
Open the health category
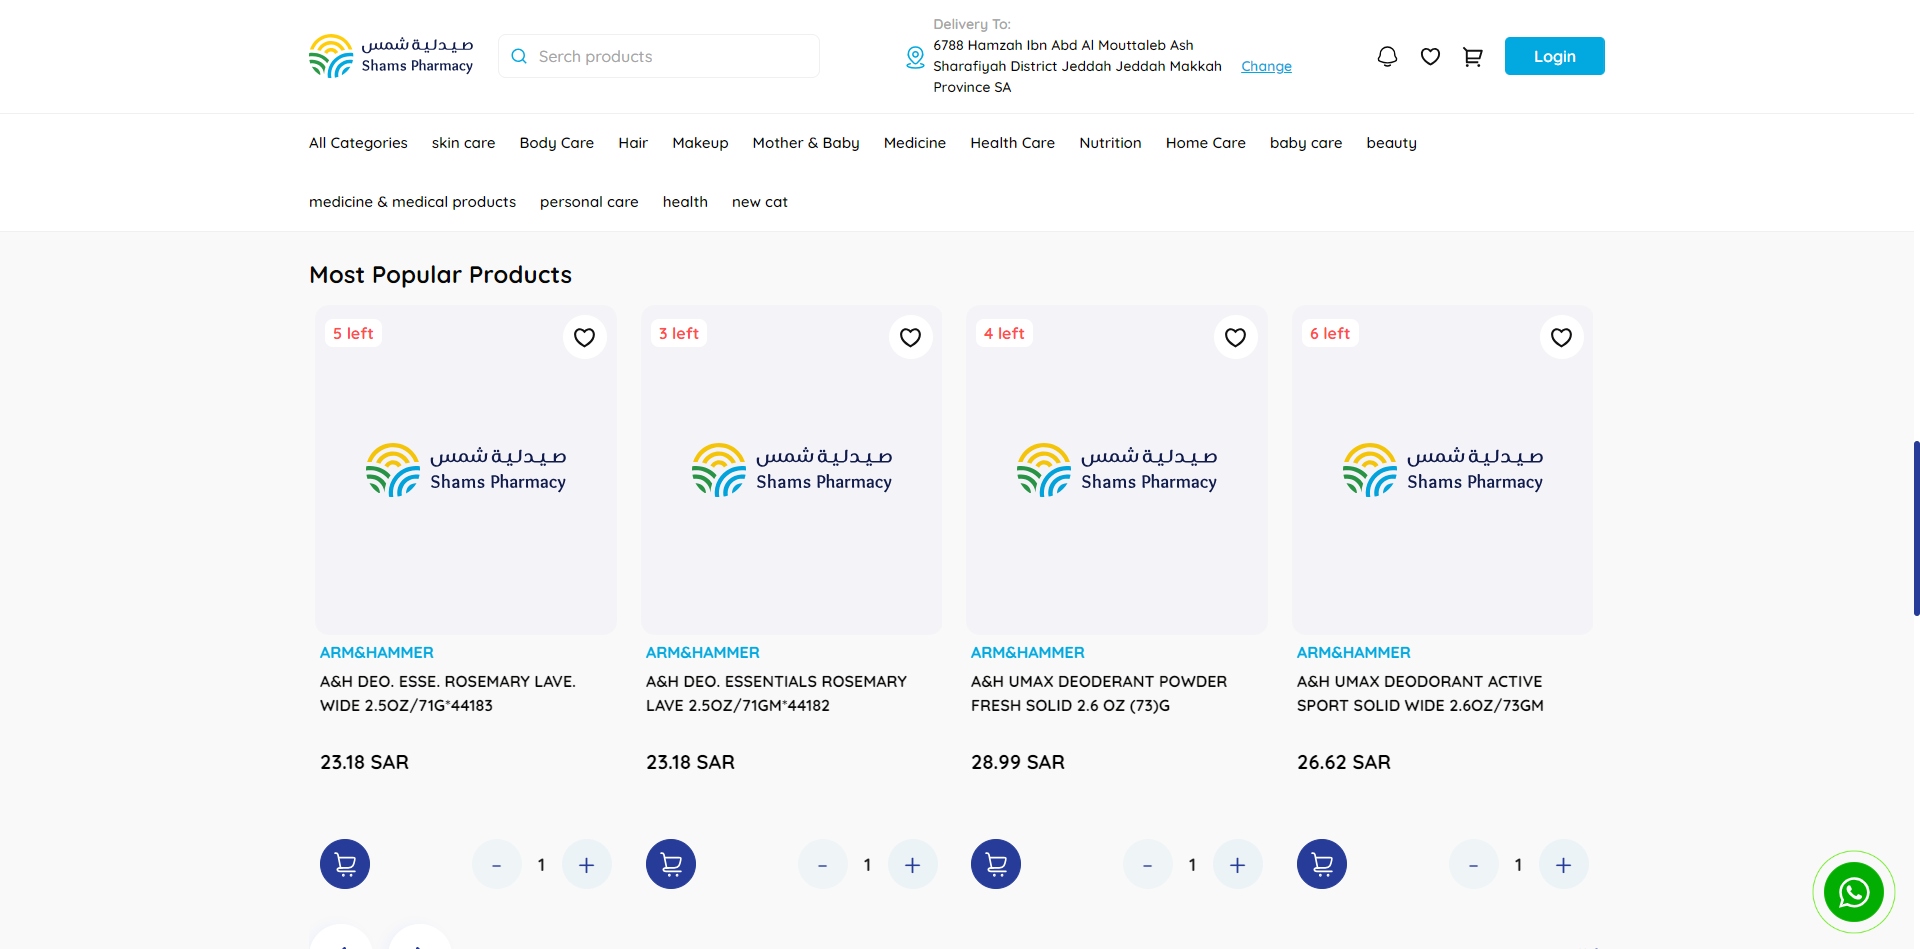tap(685, 202)
